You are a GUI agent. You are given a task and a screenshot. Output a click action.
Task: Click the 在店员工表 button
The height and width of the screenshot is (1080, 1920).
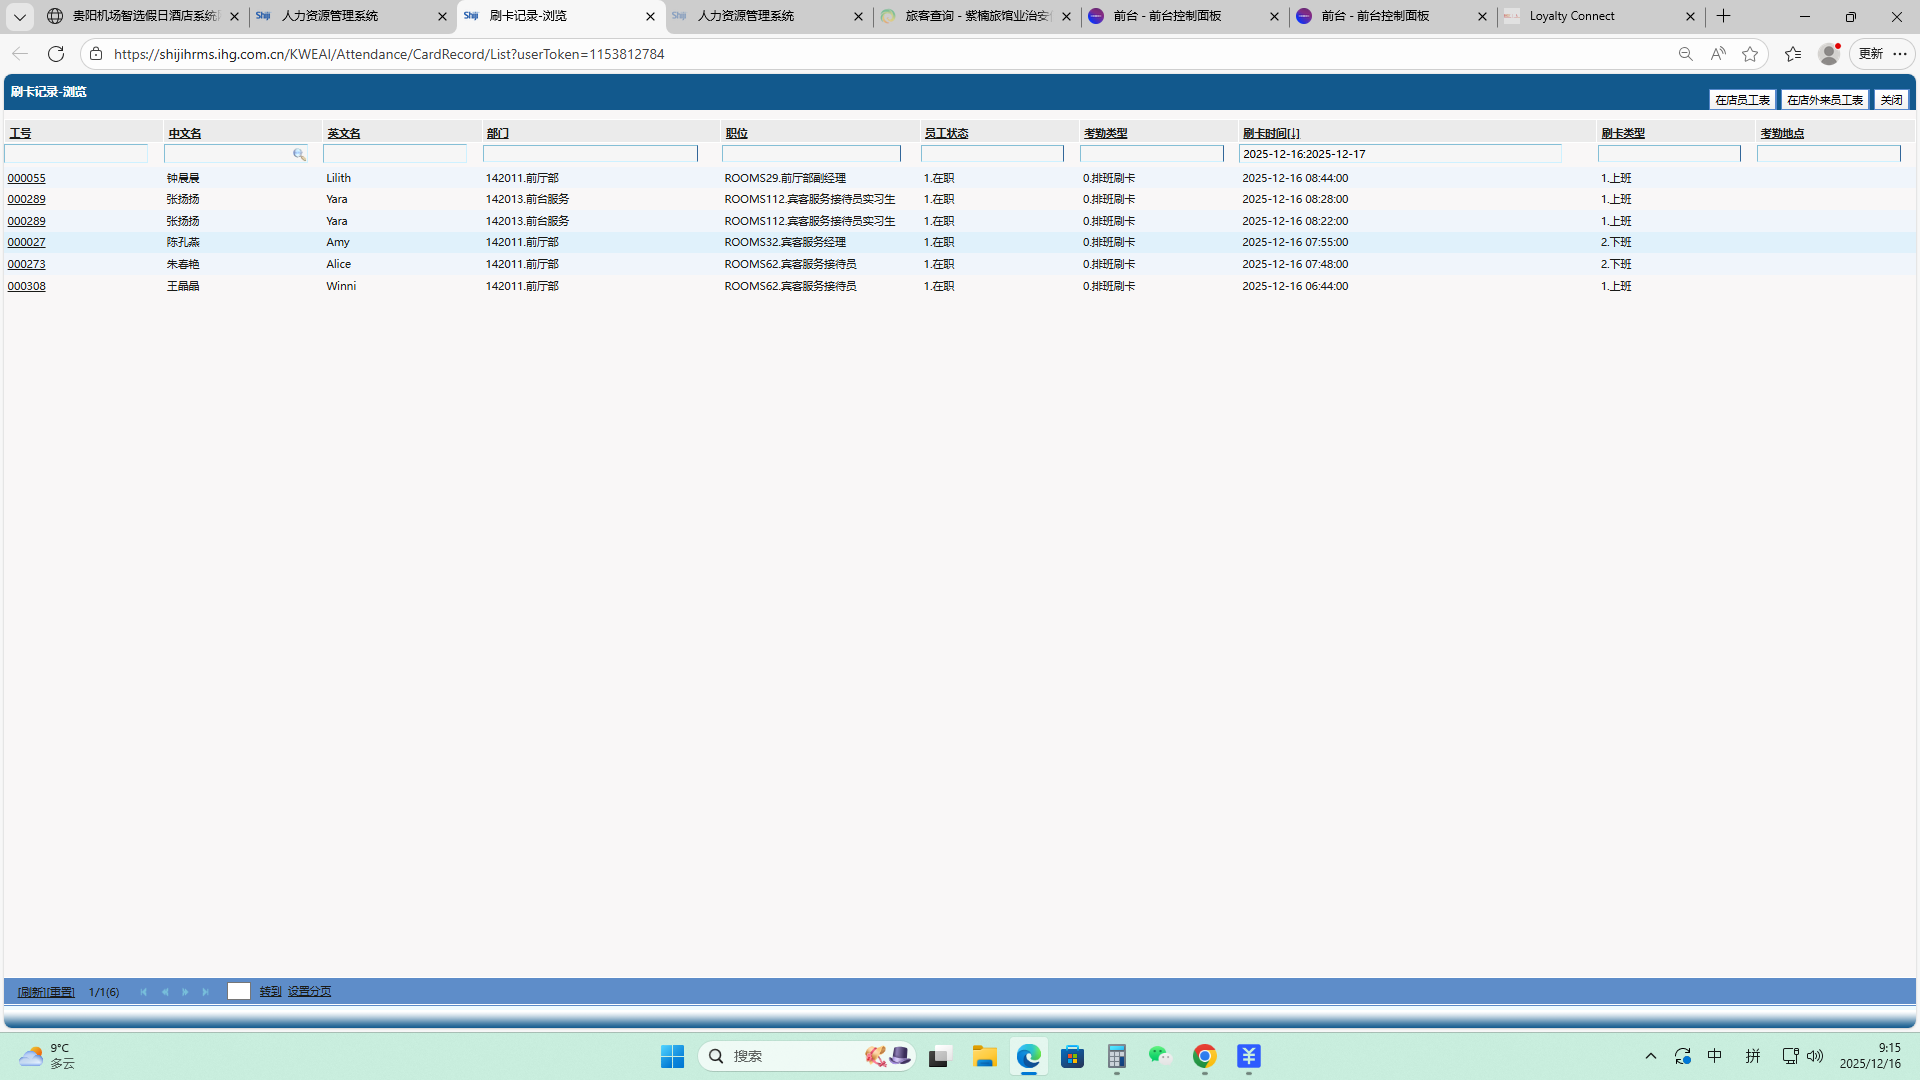pos(1742,100)
